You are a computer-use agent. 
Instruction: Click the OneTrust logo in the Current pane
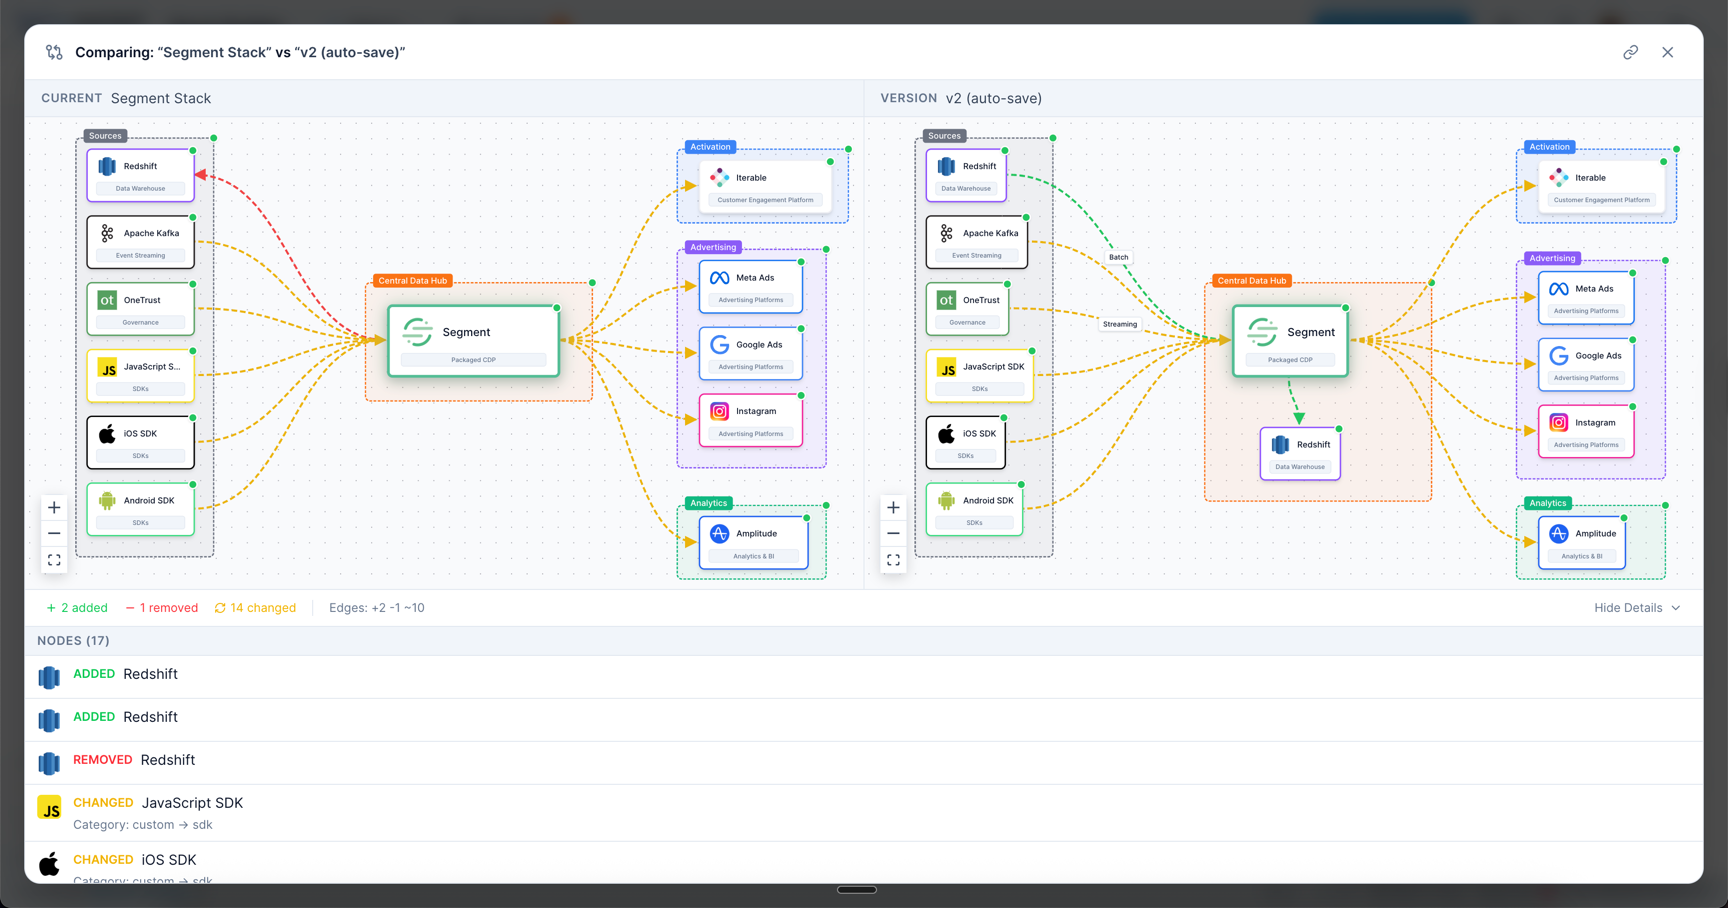point(107,300)
